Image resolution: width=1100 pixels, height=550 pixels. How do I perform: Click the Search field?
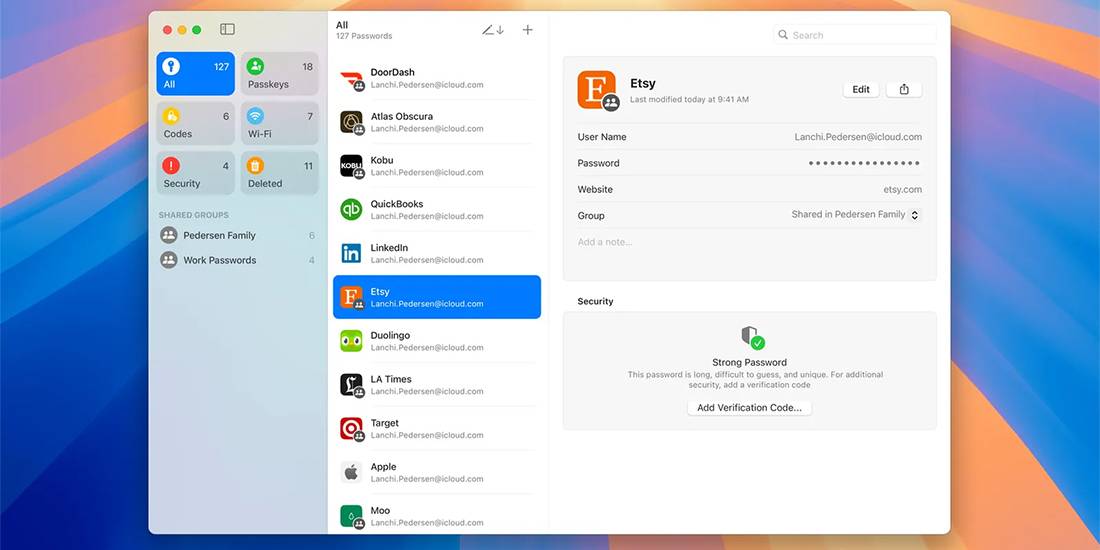(x=854, y=34)
